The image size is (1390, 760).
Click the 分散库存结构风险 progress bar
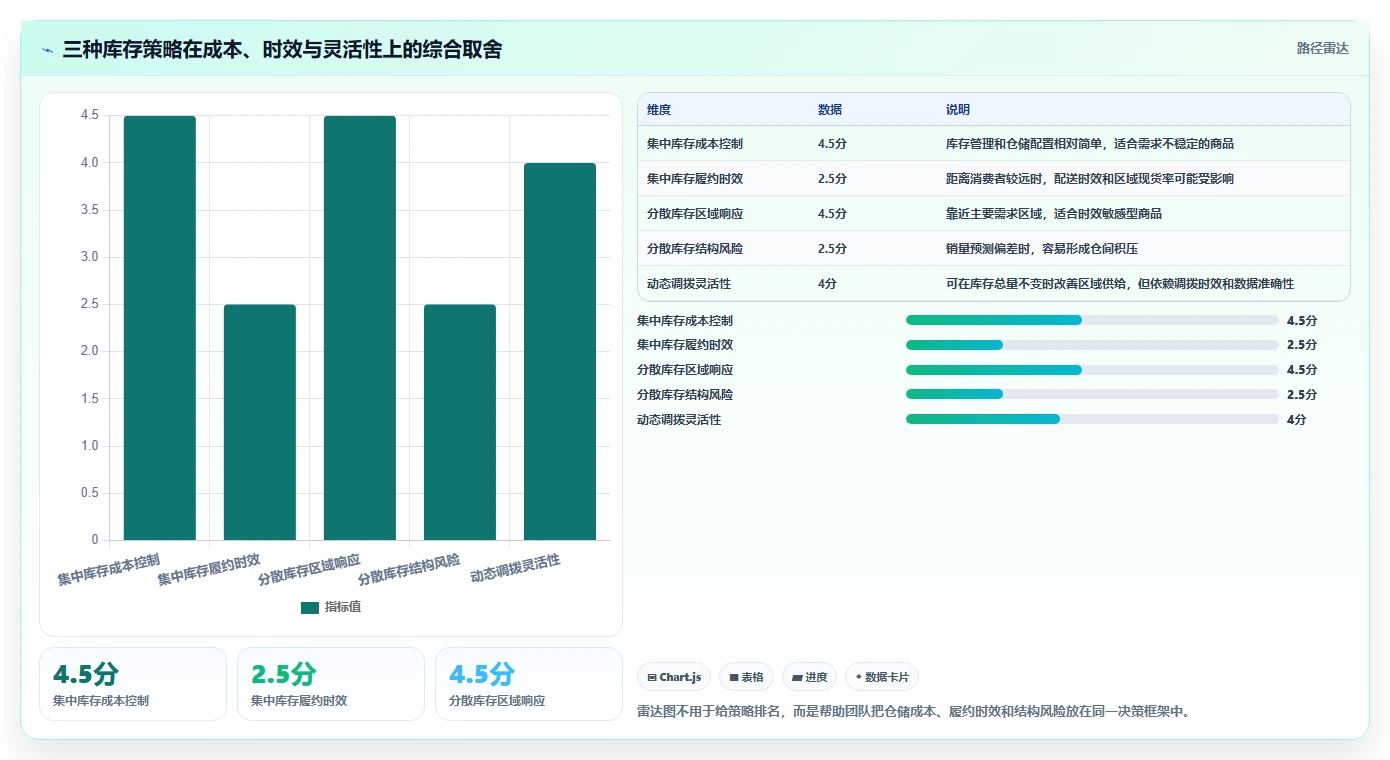(x=1092, y=394)
